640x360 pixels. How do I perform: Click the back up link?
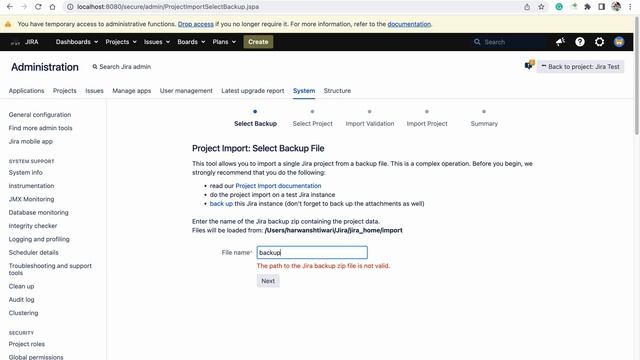point(221,203)
